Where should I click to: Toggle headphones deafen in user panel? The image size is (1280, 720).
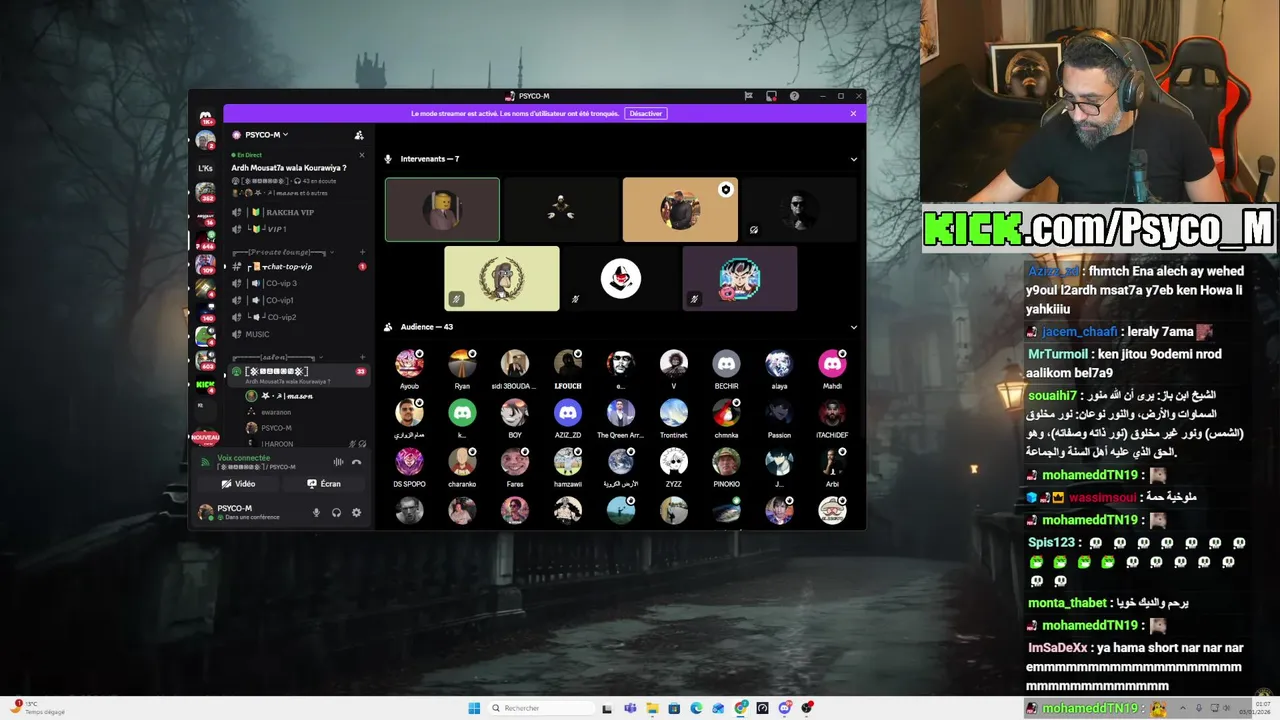coord(336,513)
